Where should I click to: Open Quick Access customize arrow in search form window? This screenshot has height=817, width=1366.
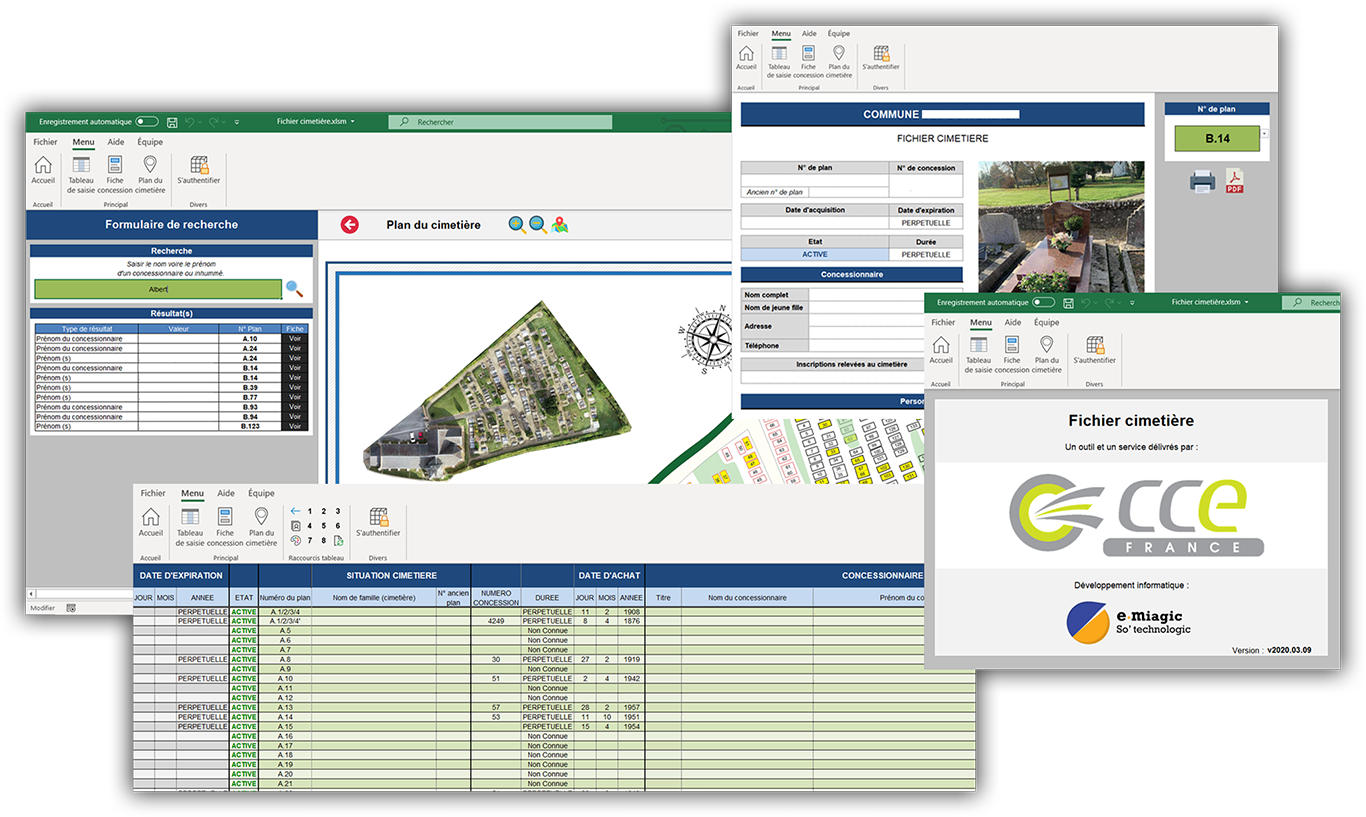coord(237,122)
